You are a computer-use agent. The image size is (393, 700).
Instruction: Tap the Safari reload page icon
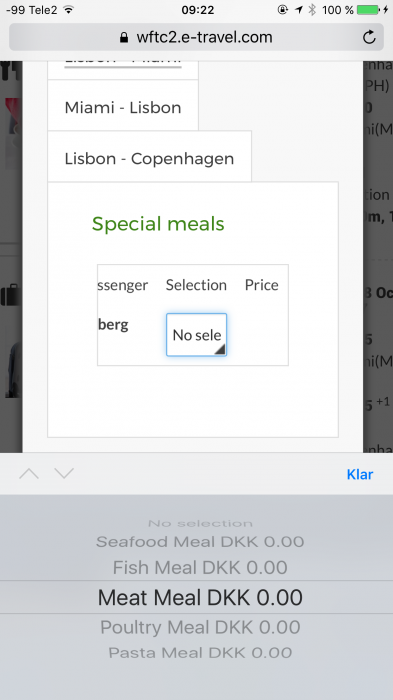click(369, 37)
